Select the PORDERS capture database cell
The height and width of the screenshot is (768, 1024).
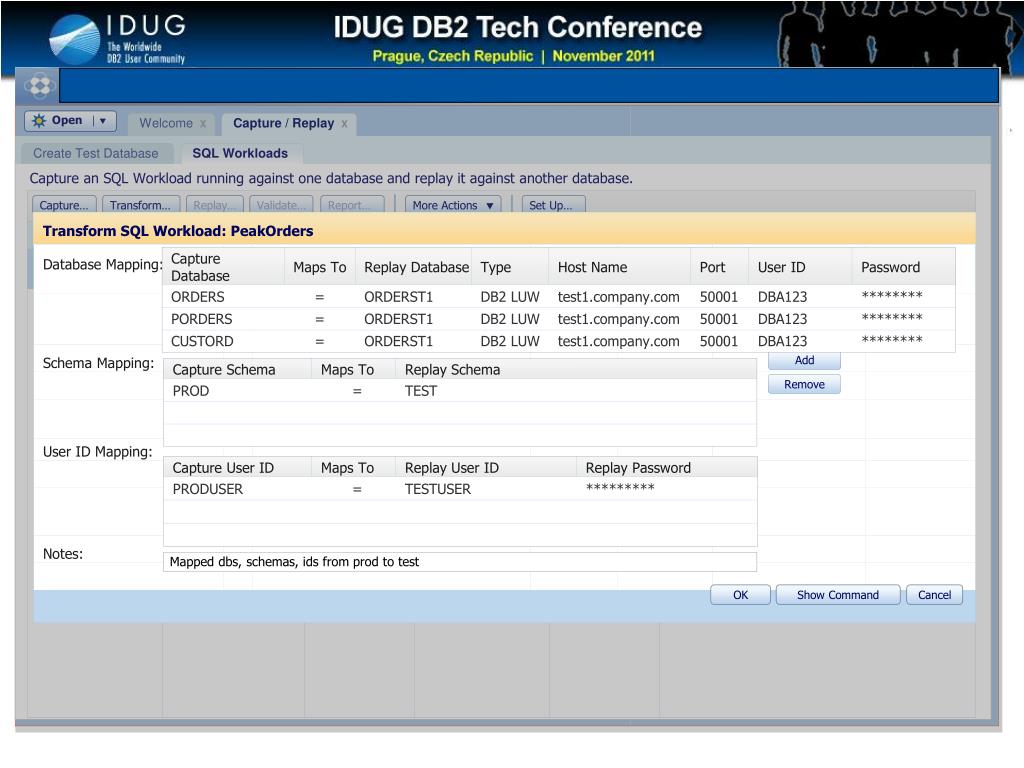(202, 319)
